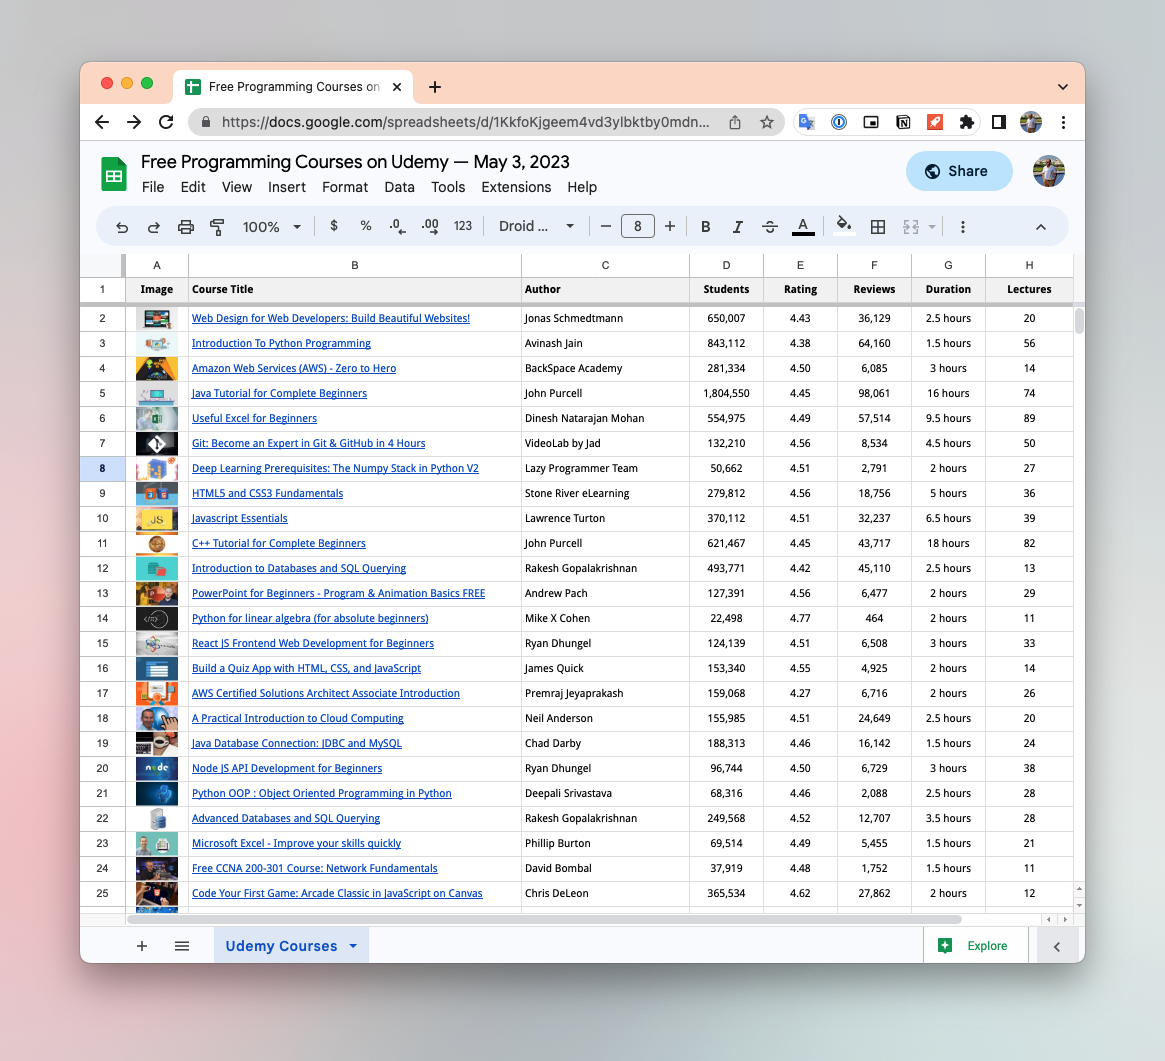Open the all sheets list icon
1165x1061 pixels.
(182, 946)
